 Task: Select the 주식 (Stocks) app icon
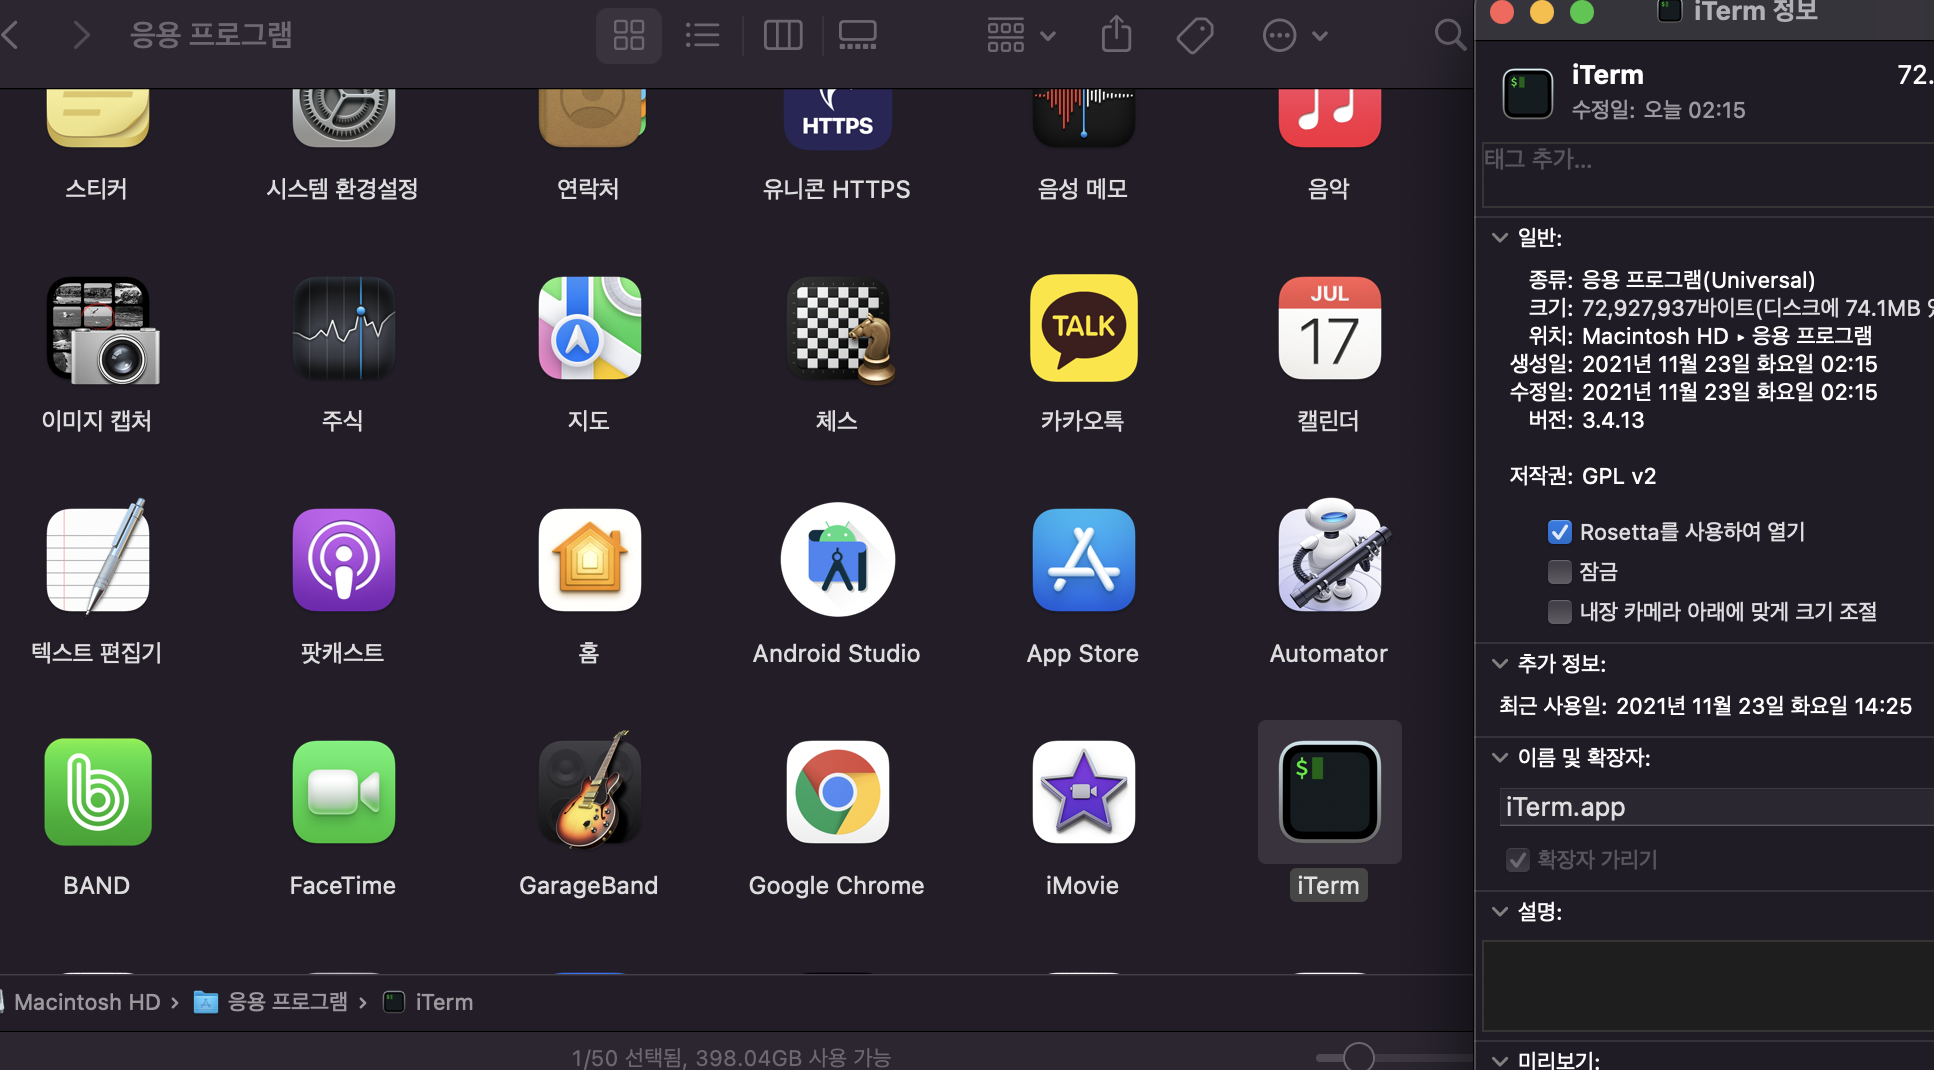343,328
